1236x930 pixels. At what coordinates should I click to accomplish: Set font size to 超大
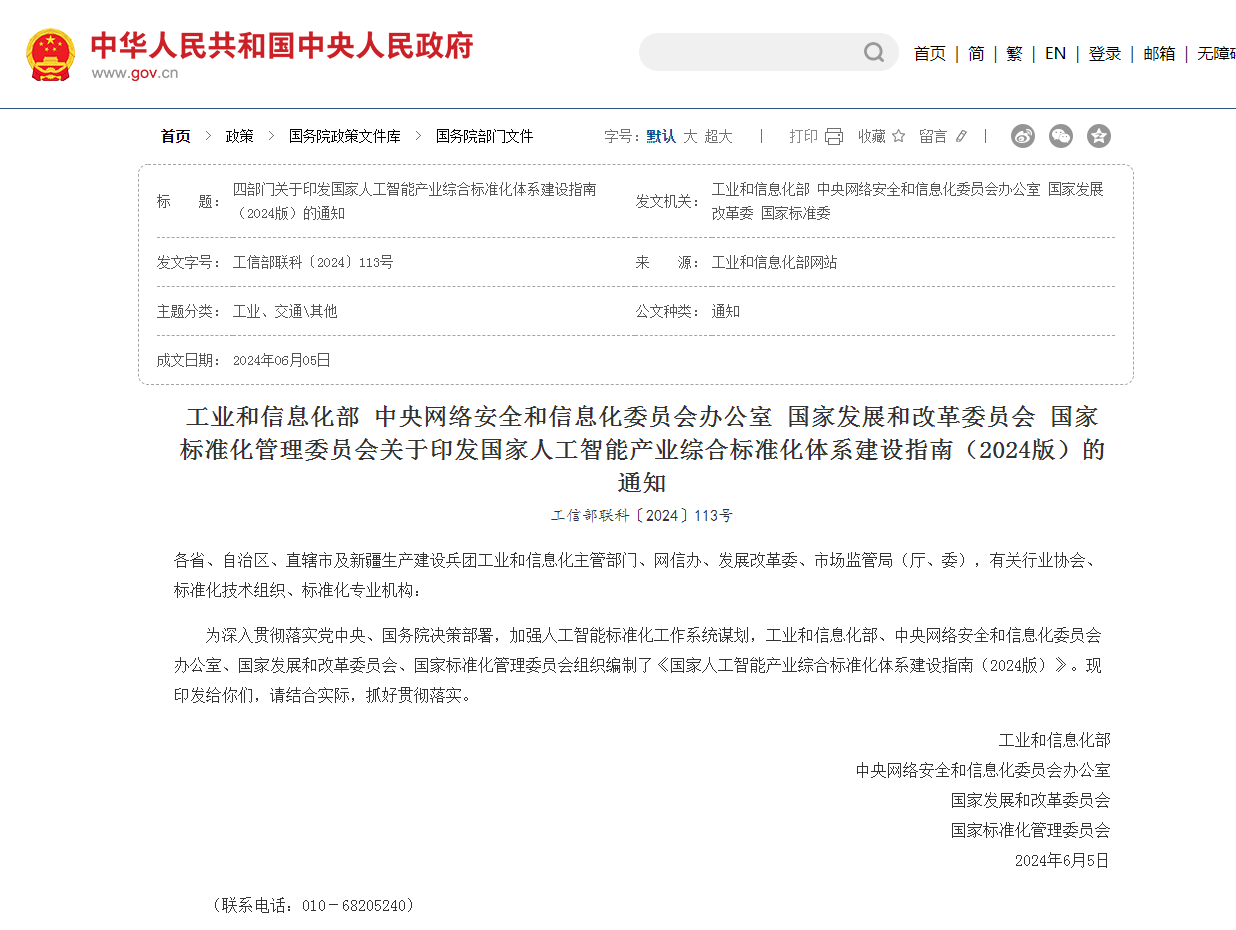pyautogui.click(x=718, y=136)
